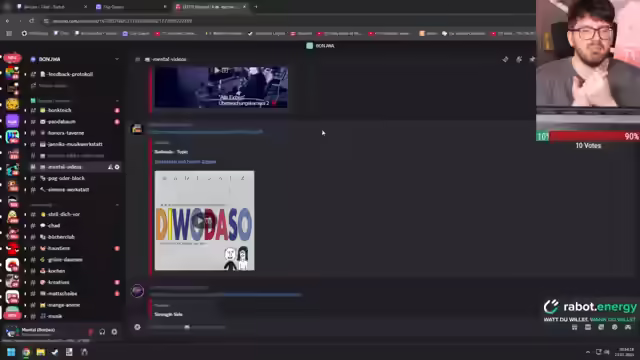Toggle the headphones deafen icon
This screenshot has height=360, width=640.
coord(102,332)
